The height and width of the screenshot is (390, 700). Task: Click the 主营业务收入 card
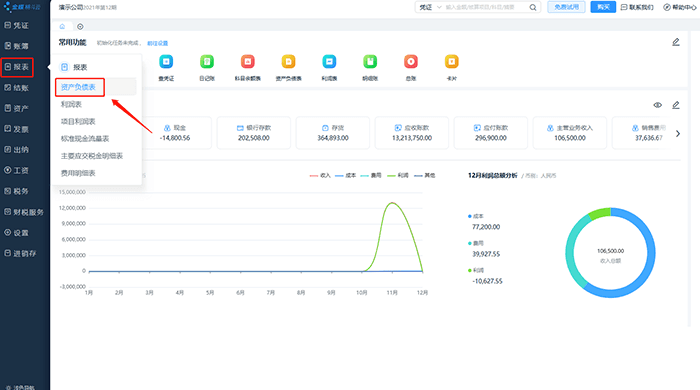pos(570,133)
